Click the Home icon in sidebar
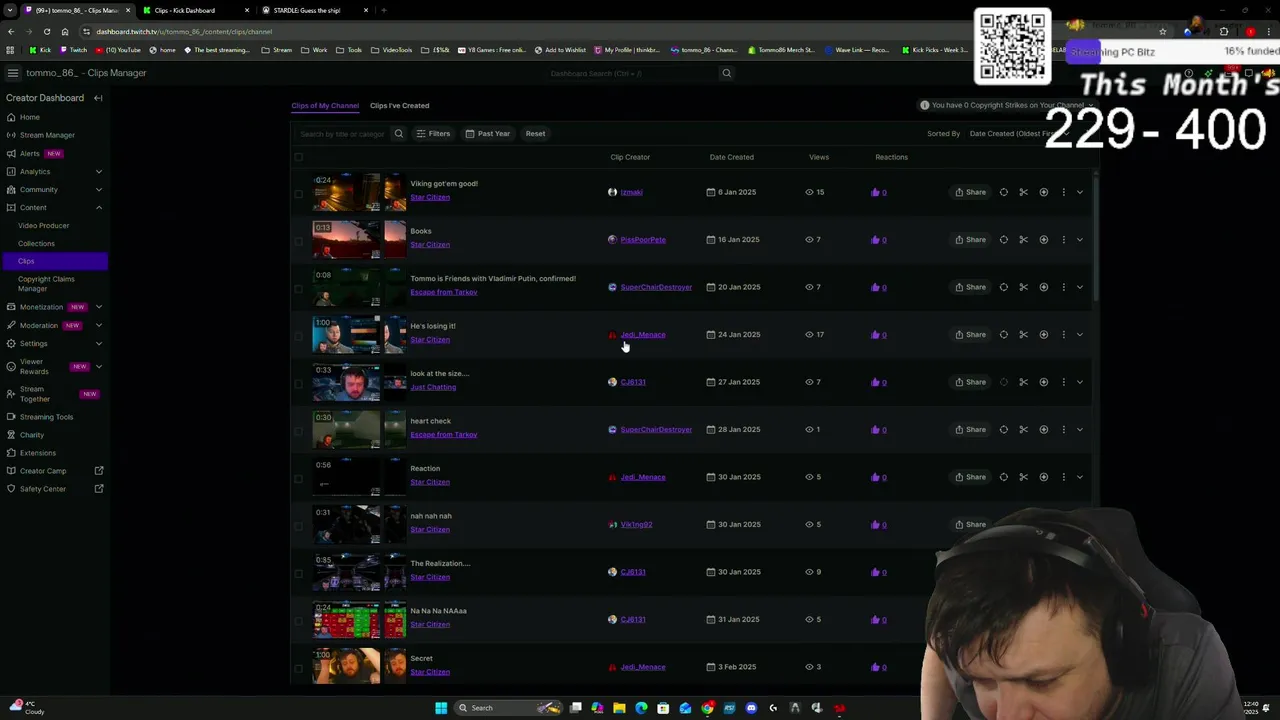 pyautogui.click(x=11, y=117)
